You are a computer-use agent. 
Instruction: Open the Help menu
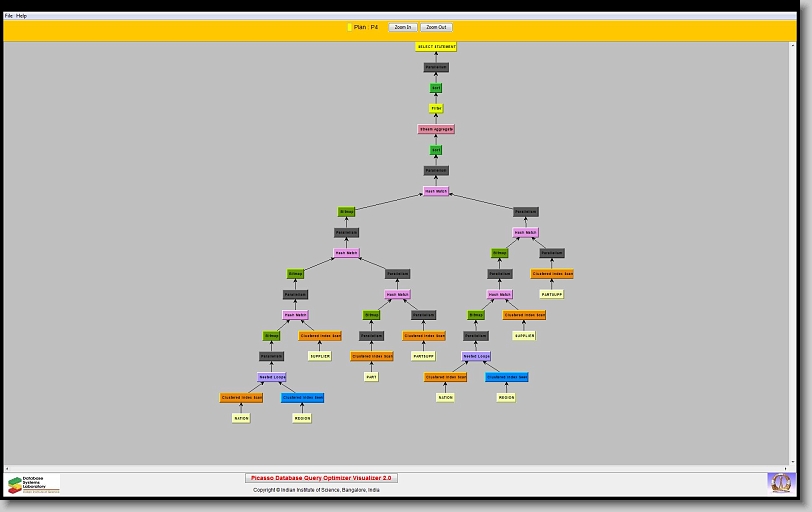(x=22, y=16)
